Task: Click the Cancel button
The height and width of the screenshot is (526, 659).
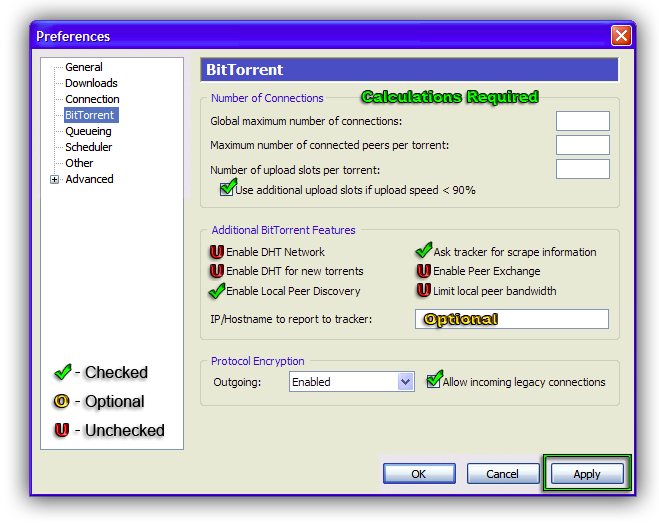Action: [503, 474]
